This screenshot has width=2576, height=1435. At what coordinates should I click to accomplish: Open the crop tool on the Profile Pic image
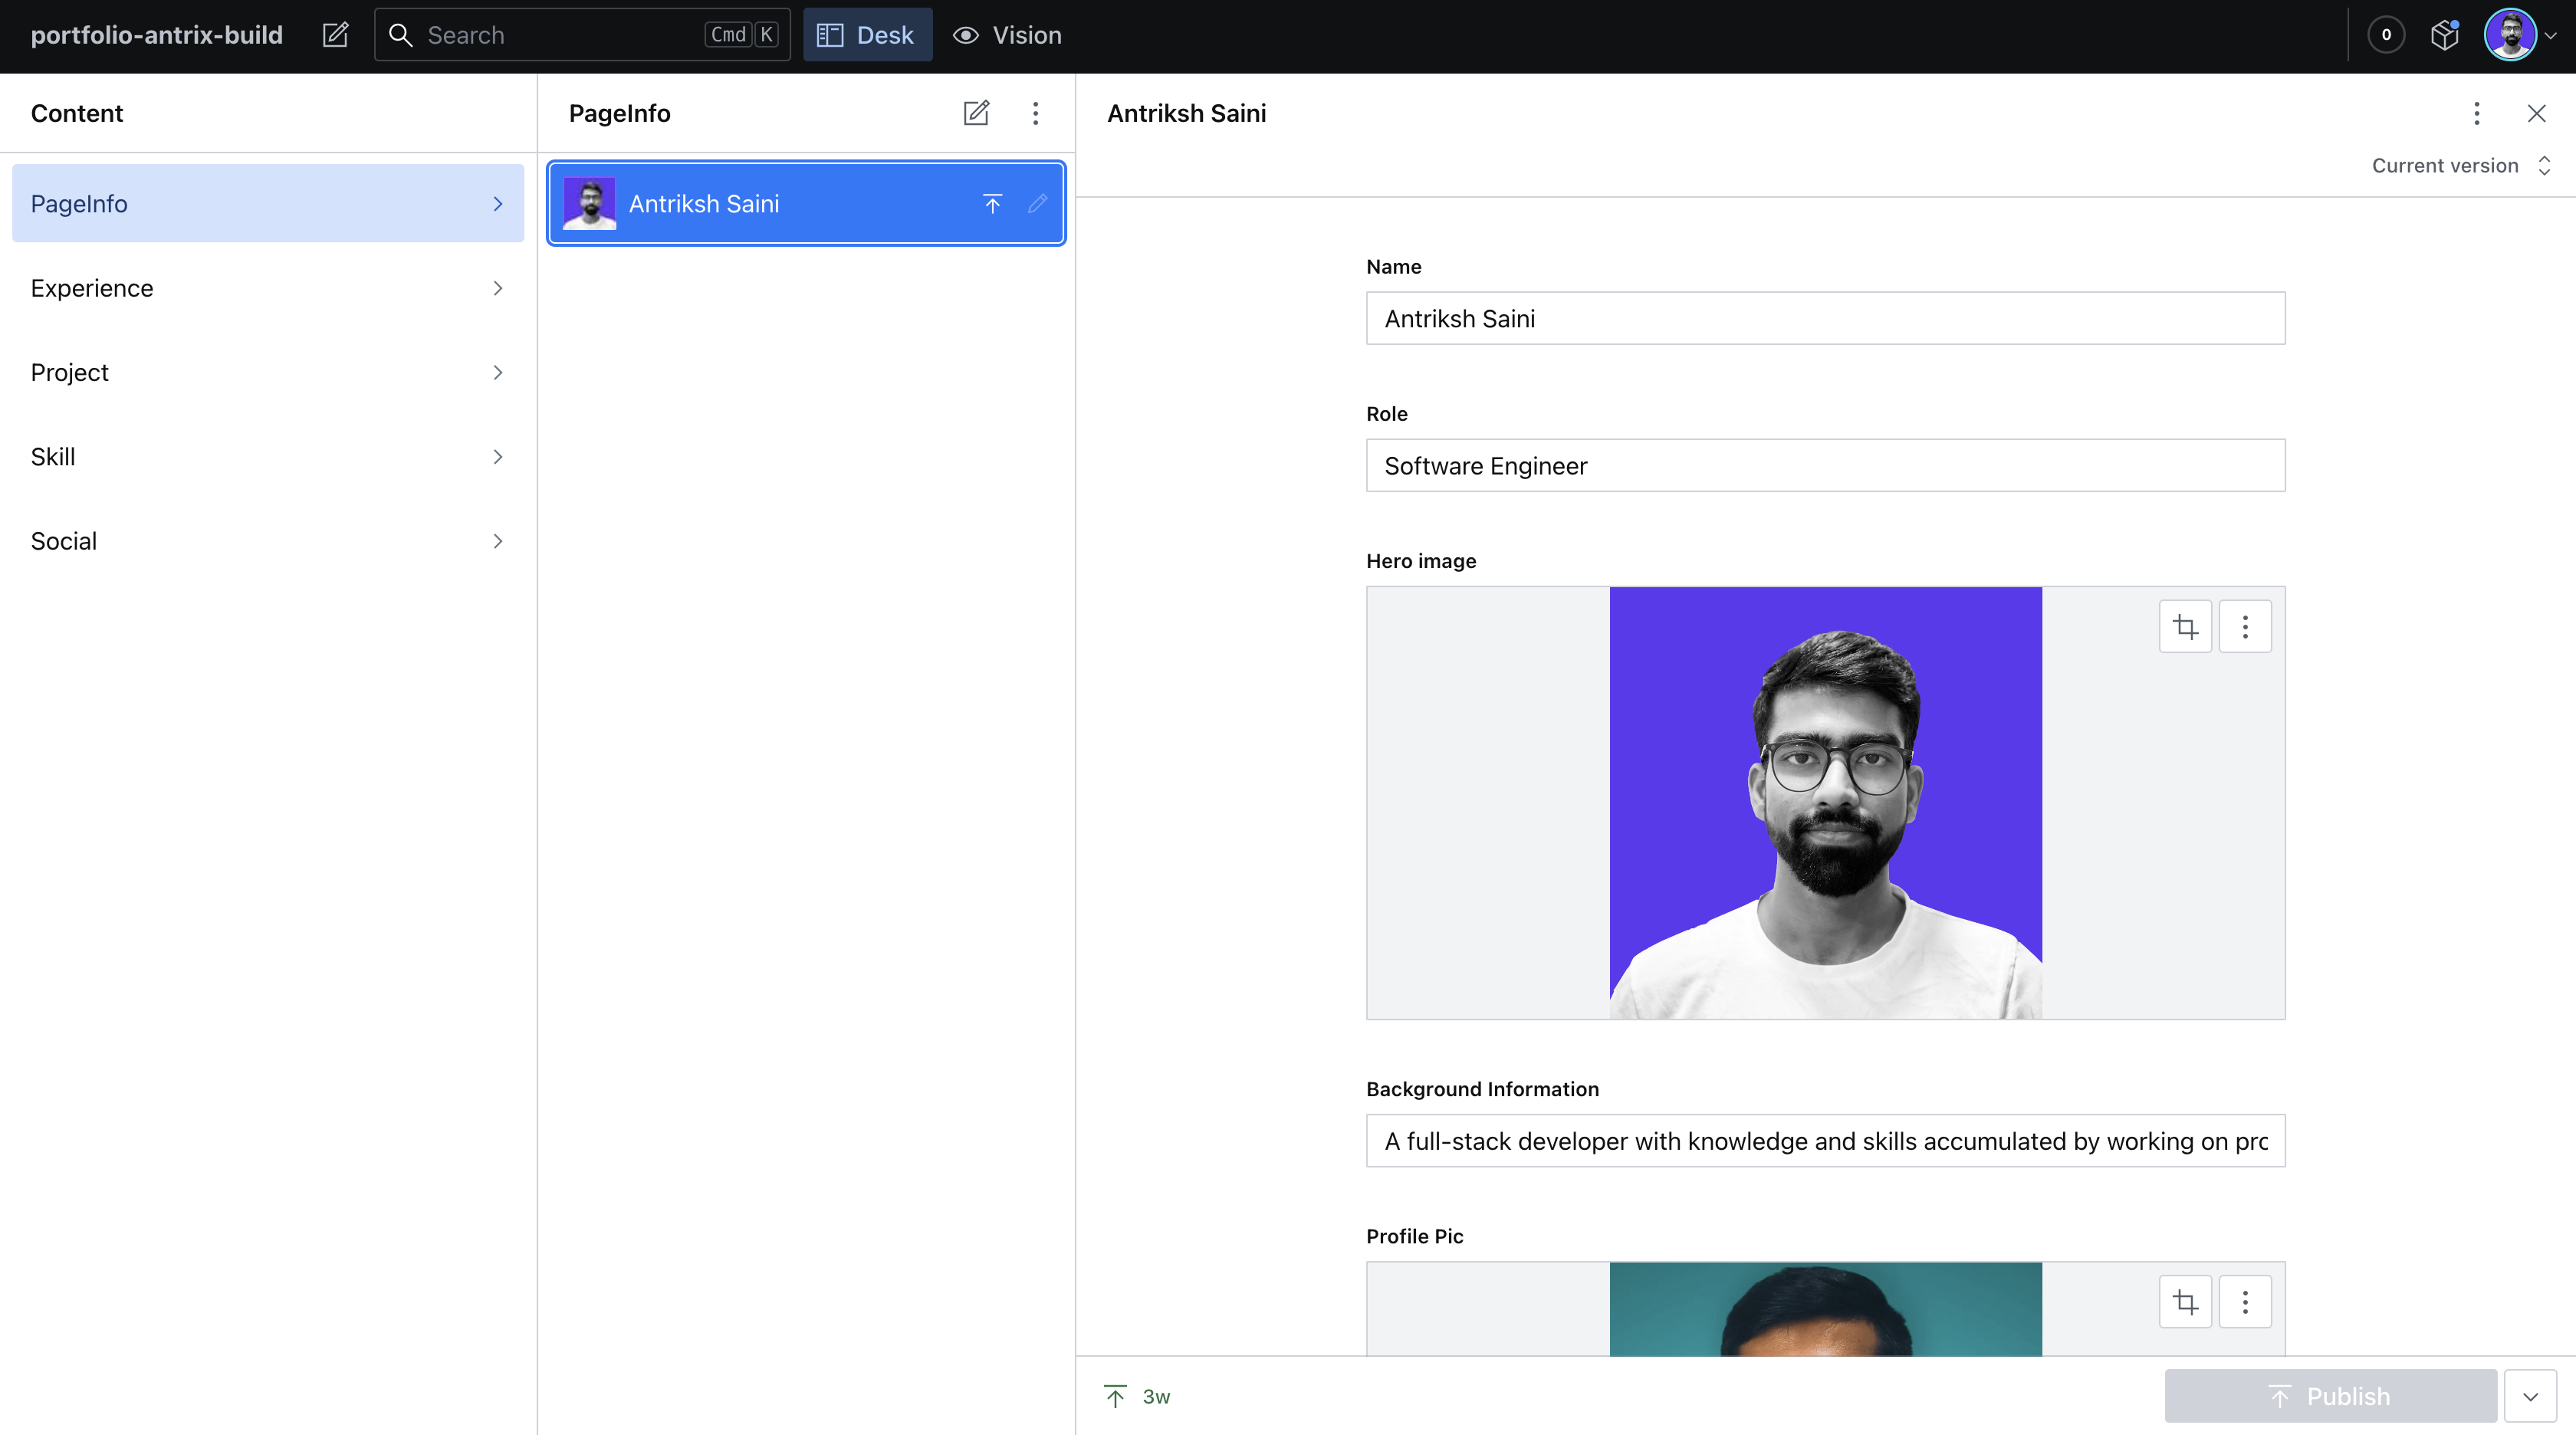2186,1301
